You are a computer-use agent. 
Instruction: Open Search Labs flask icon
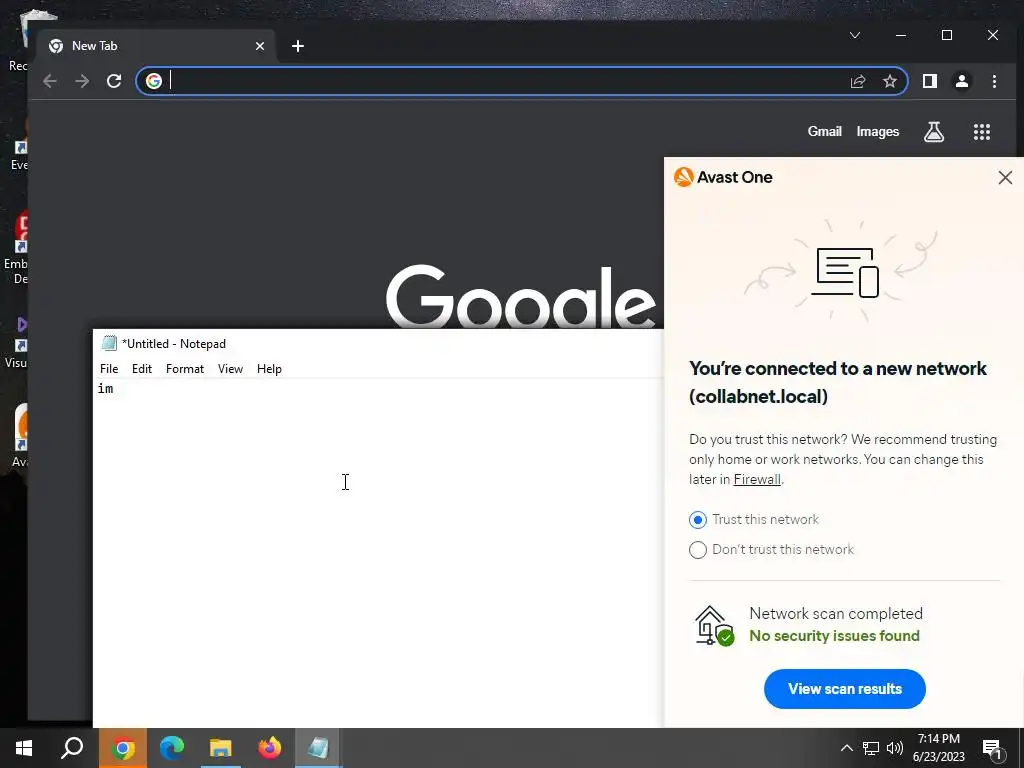click(x=934, y=132)
